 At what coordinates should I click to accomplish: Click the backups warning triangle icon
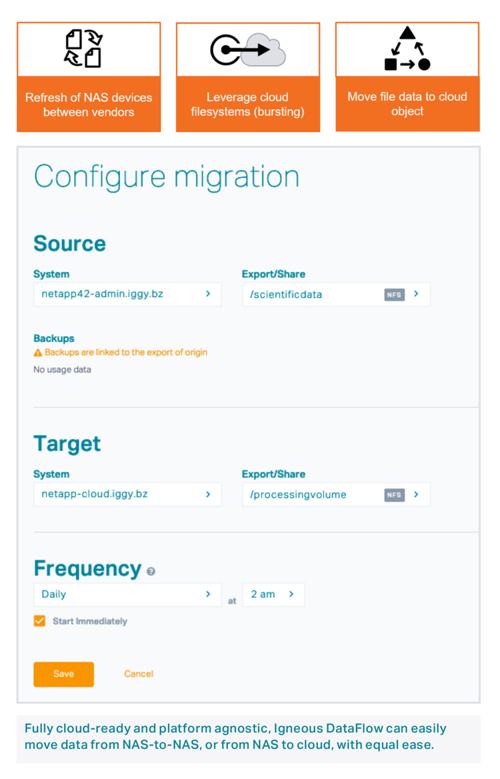pos(38,353)
